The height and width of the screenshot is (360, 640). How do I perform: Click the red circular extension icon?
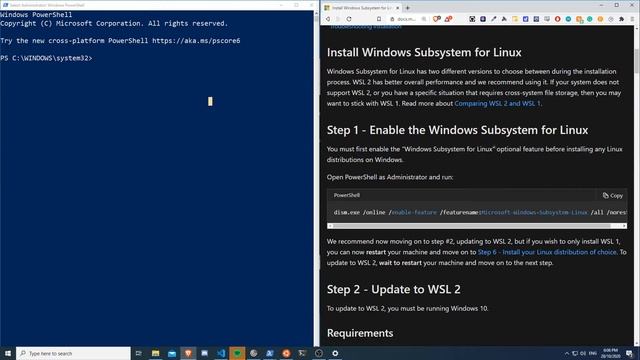(x=557, y=19)
